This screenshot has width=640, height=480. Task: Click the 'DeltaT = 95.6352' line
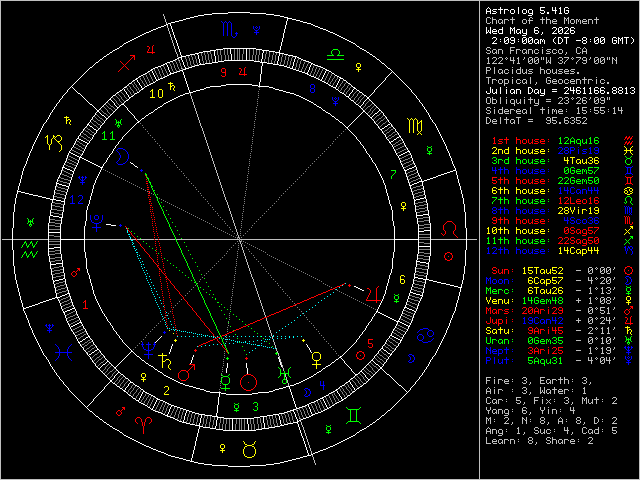[536, 121]
